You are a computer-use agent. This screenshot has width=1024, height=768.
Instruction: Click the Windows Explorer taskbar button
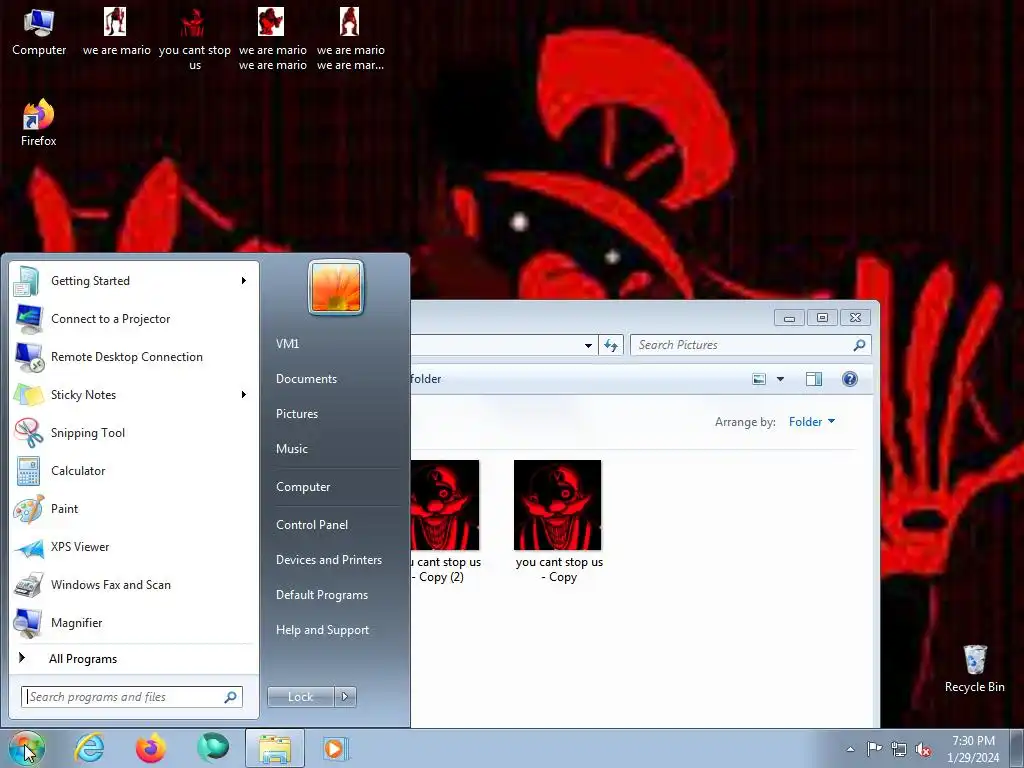pyautogui.click(x=275, y=748)
